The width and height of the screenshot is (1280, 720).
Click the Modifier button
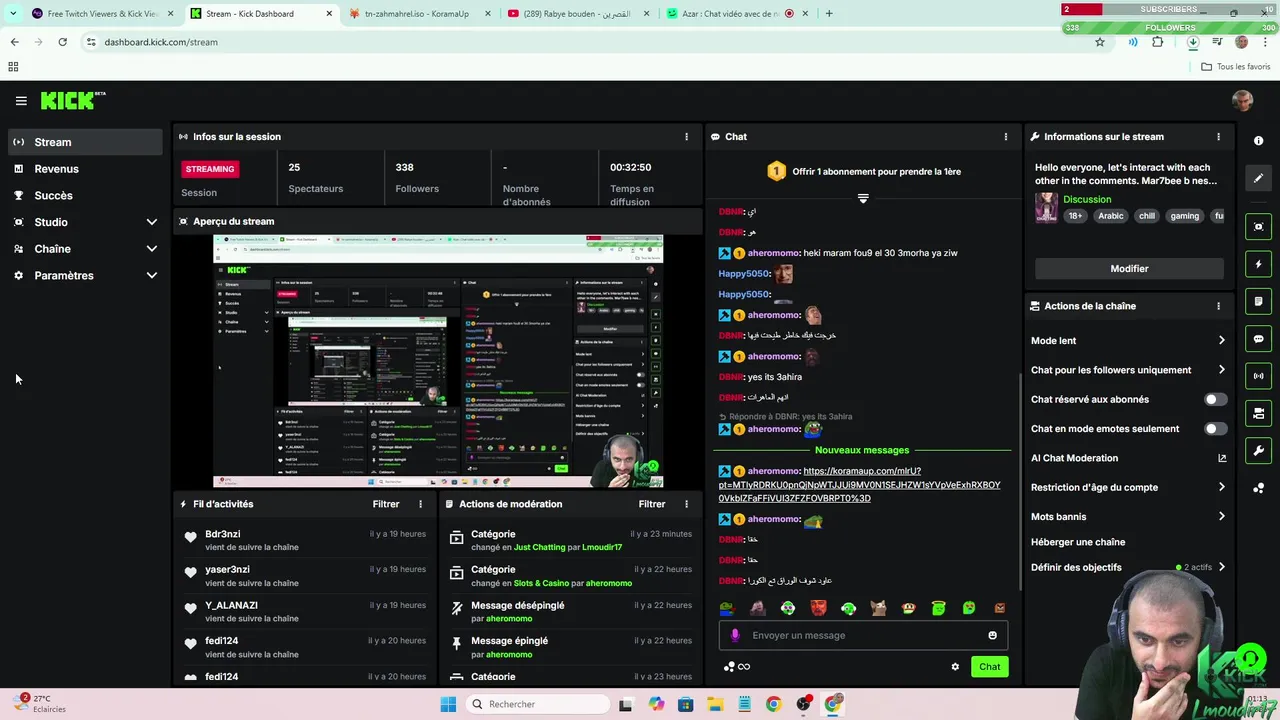tap(1129, 268)
